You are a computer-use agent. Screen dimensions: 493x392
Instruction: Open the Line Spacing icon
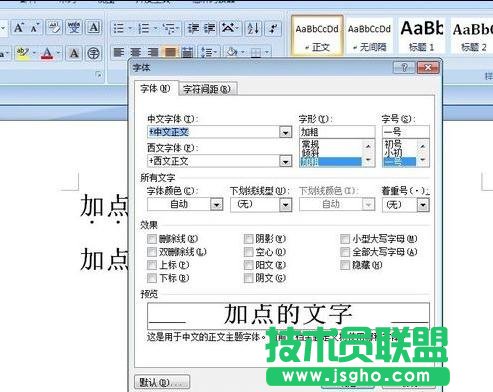click(x=207, y=52)
